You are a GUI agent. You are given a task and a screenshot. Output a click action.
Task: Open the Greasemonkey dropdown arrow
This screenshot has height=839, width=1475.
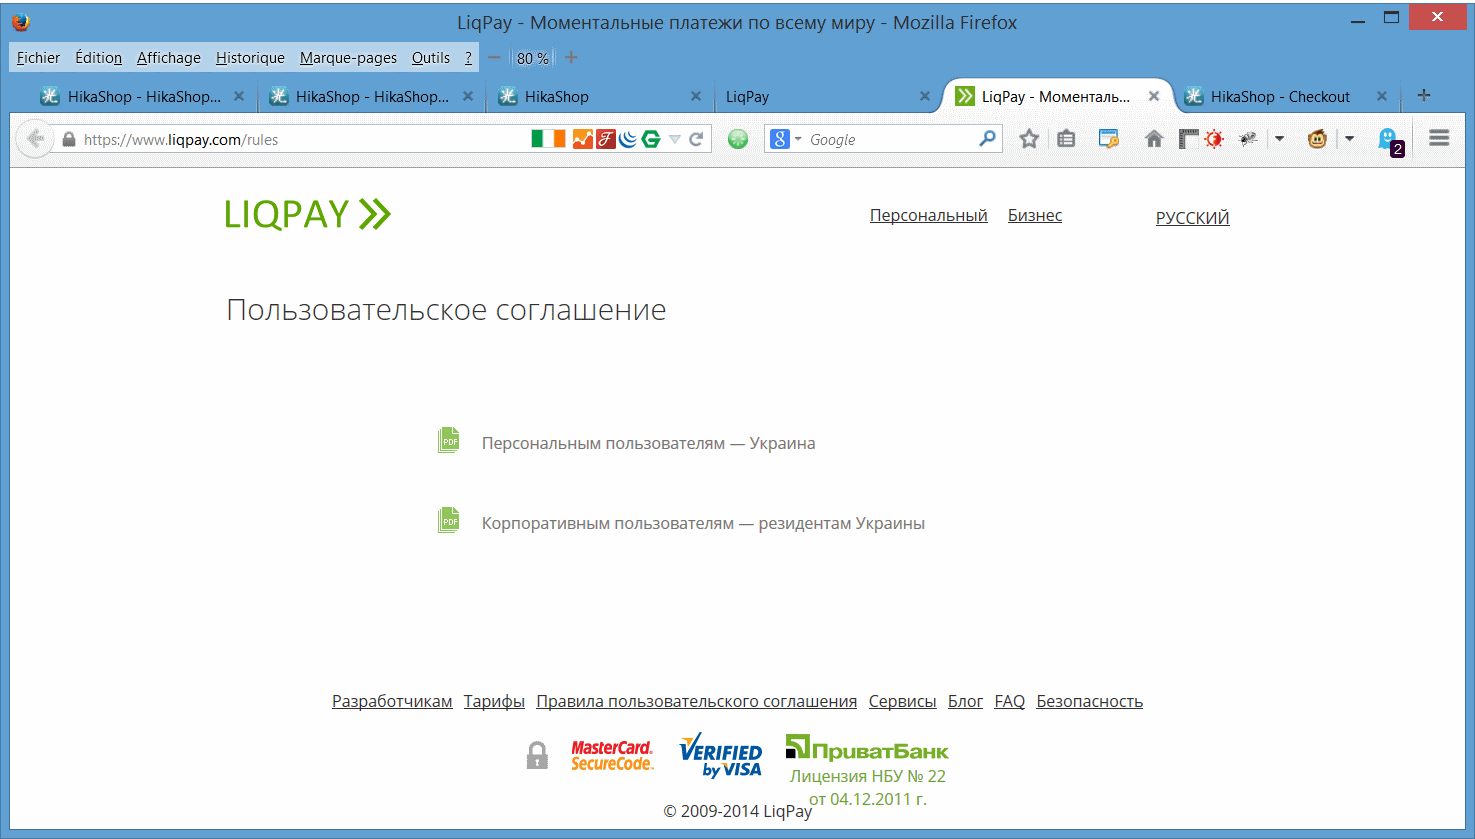click(x=1349, y=139)
